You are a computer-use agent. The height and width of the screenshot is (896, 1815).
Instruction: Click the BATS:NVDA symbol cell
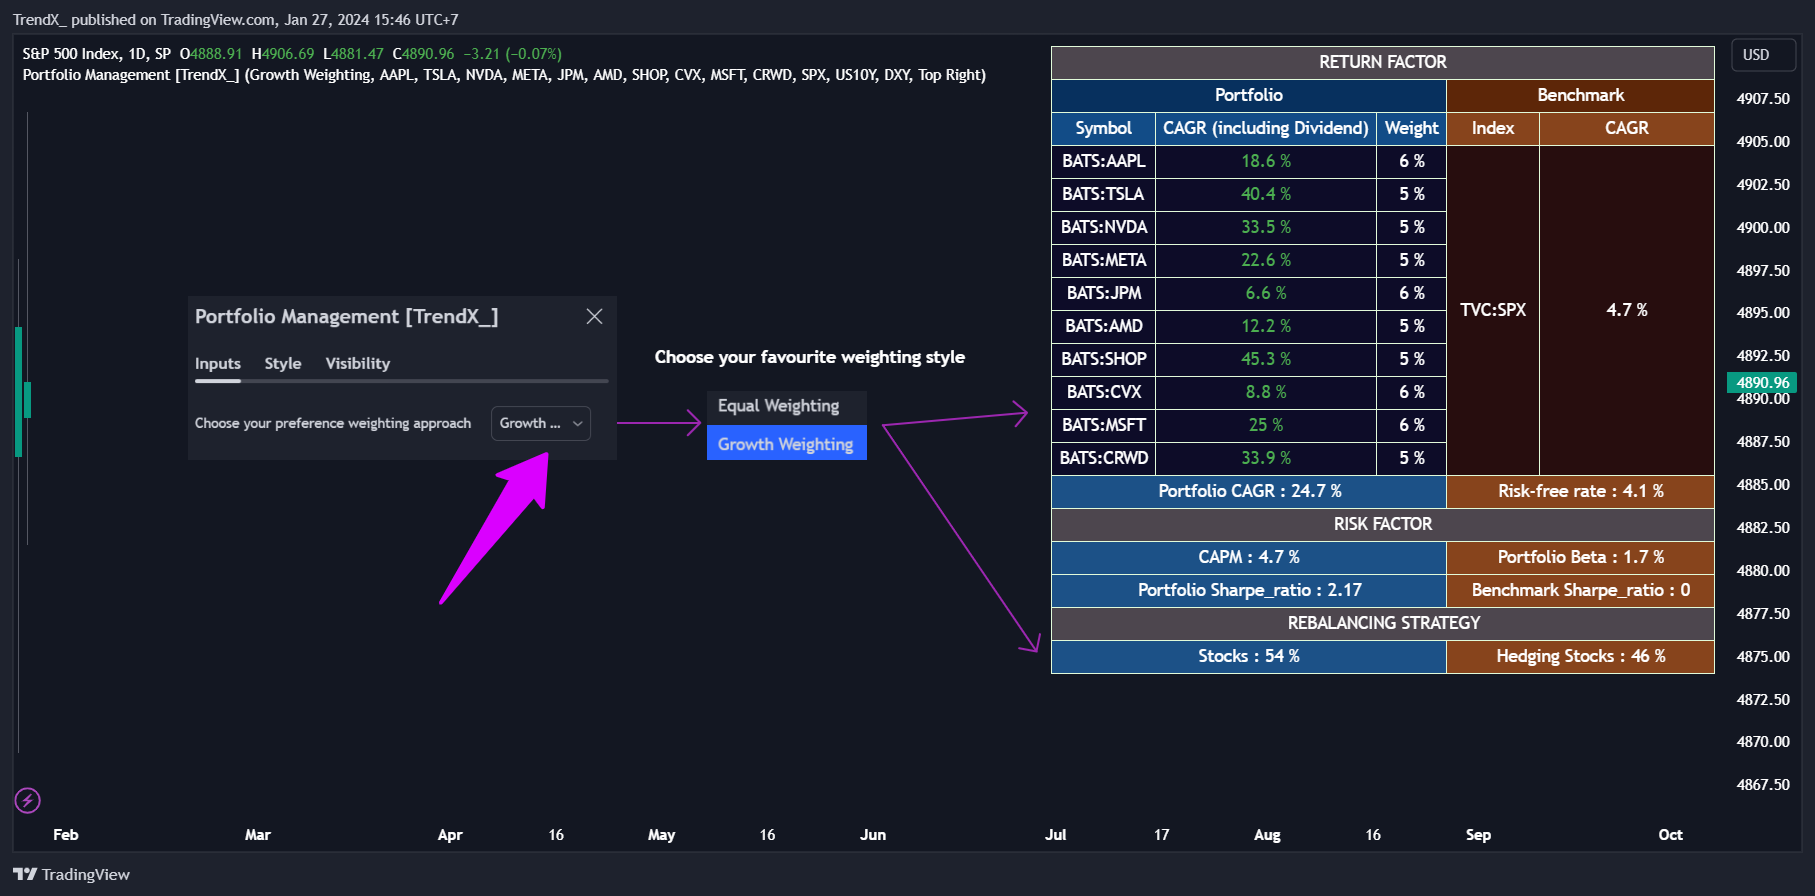pos(1104,227)
